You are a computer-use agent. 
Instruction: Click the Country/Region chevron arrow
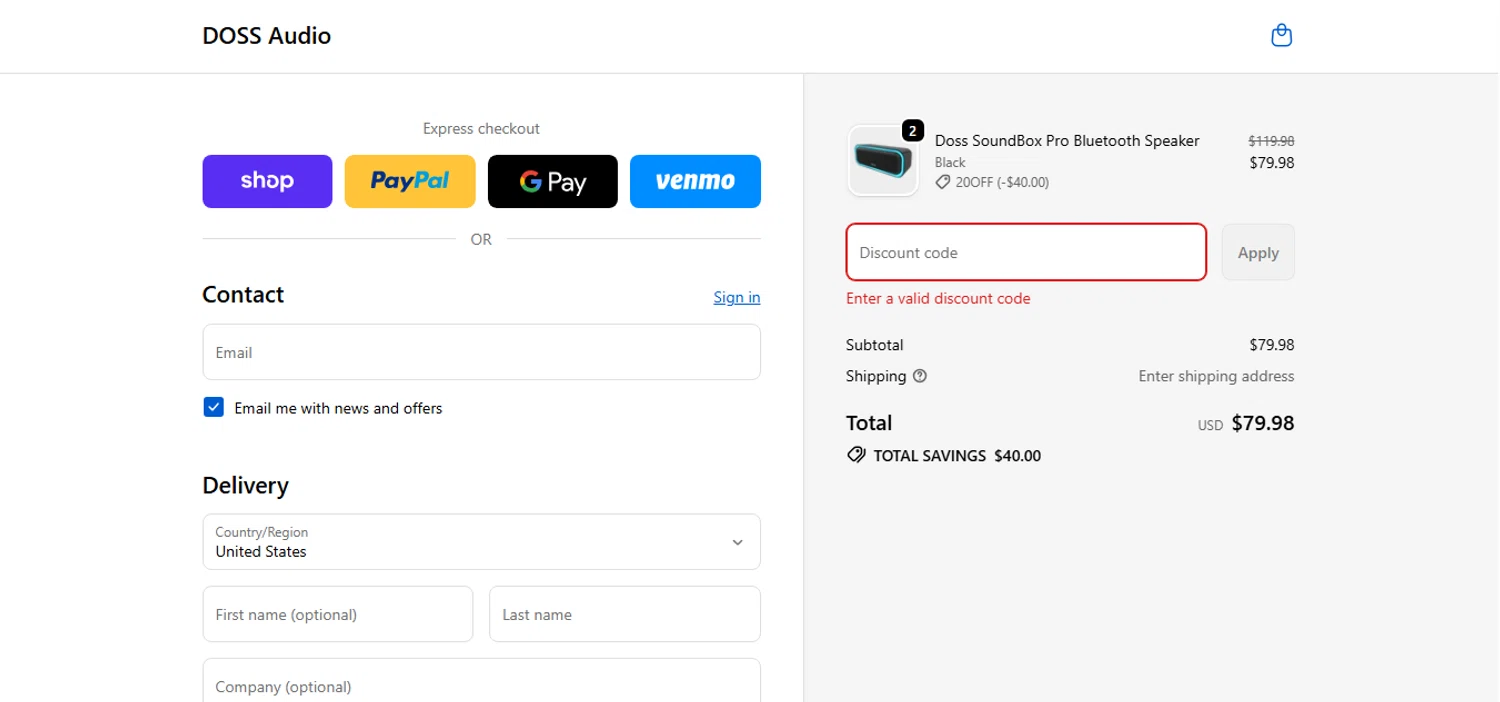[x=737, y=542]
